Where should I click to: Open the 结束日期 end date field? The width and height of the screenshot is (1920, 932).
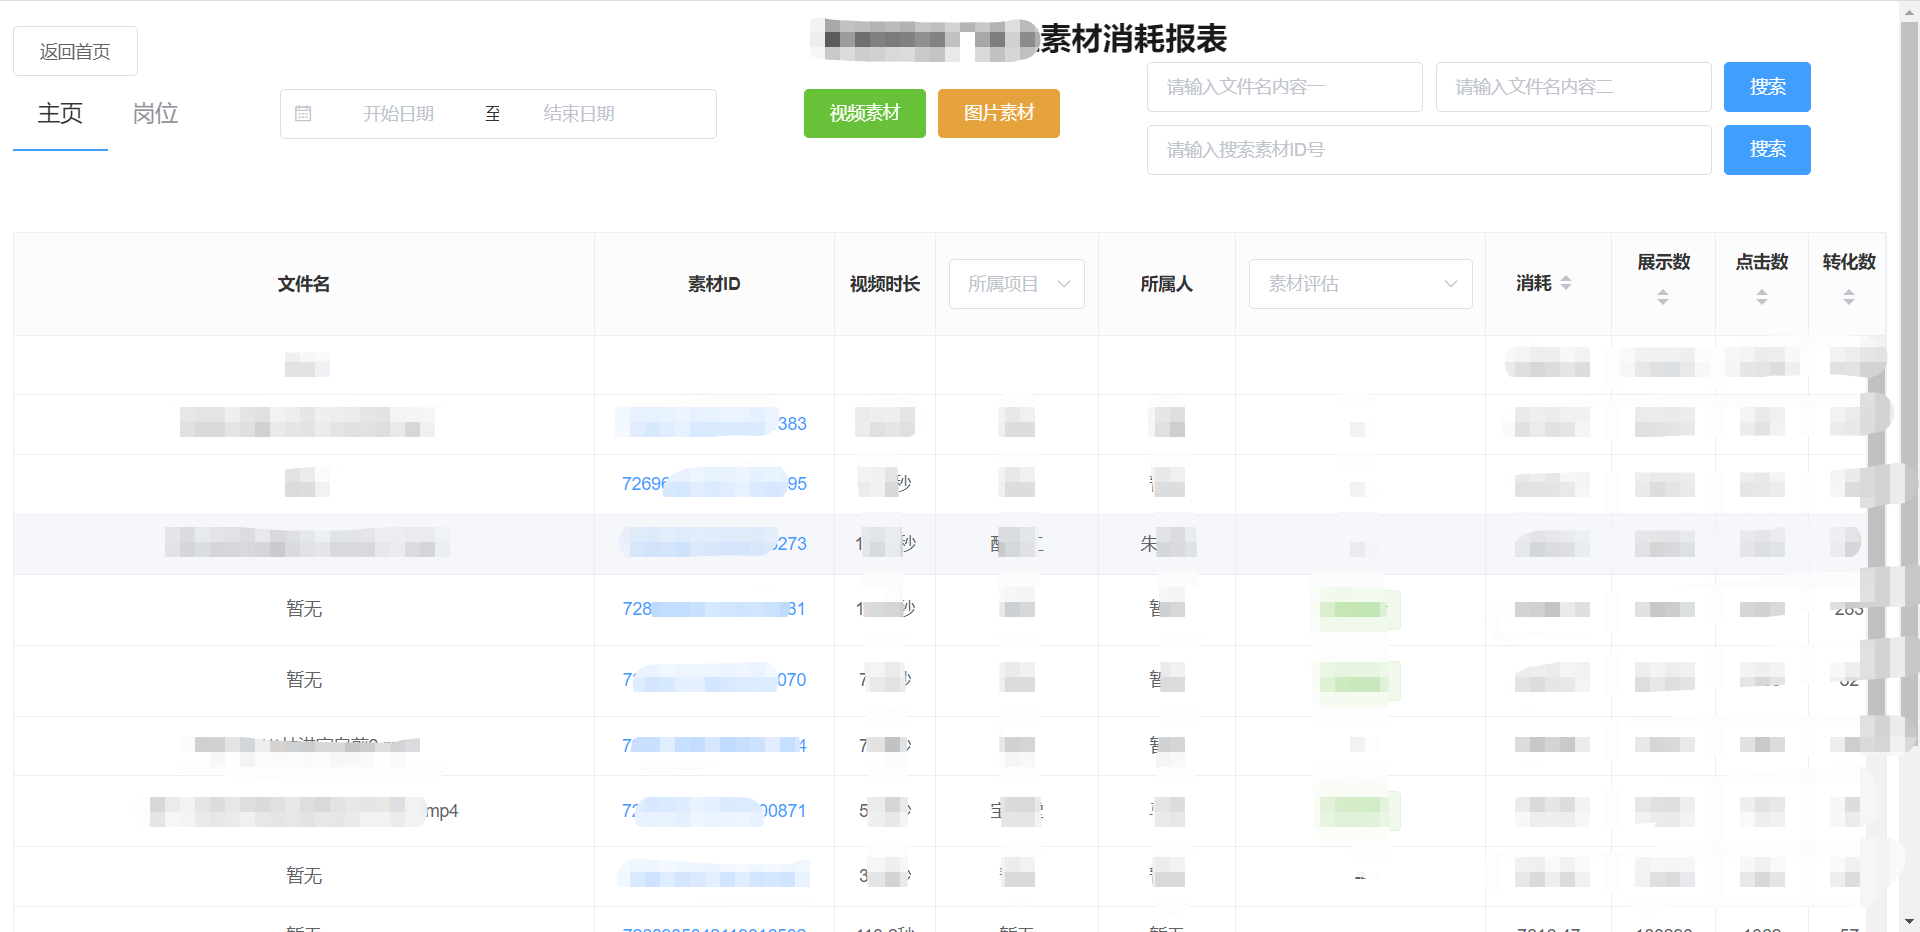point(579,114)
